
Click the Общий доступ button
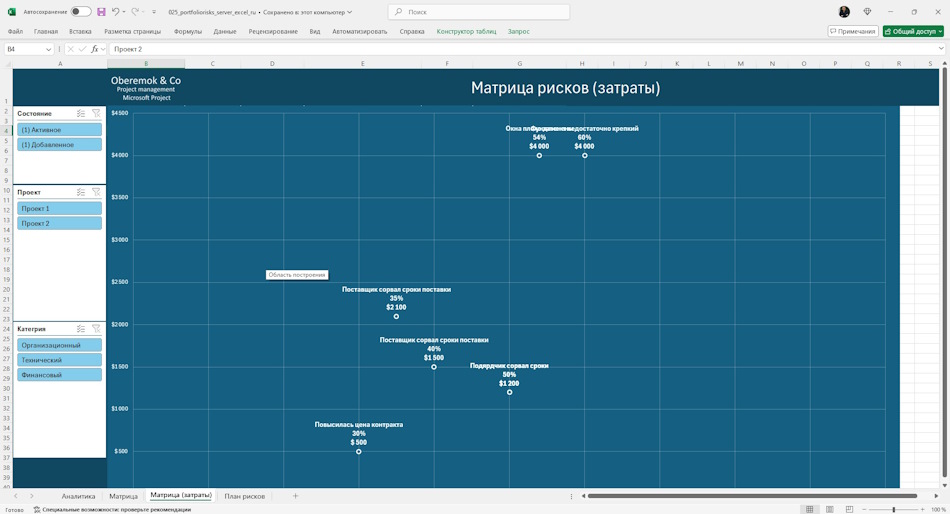coord(913,31)
